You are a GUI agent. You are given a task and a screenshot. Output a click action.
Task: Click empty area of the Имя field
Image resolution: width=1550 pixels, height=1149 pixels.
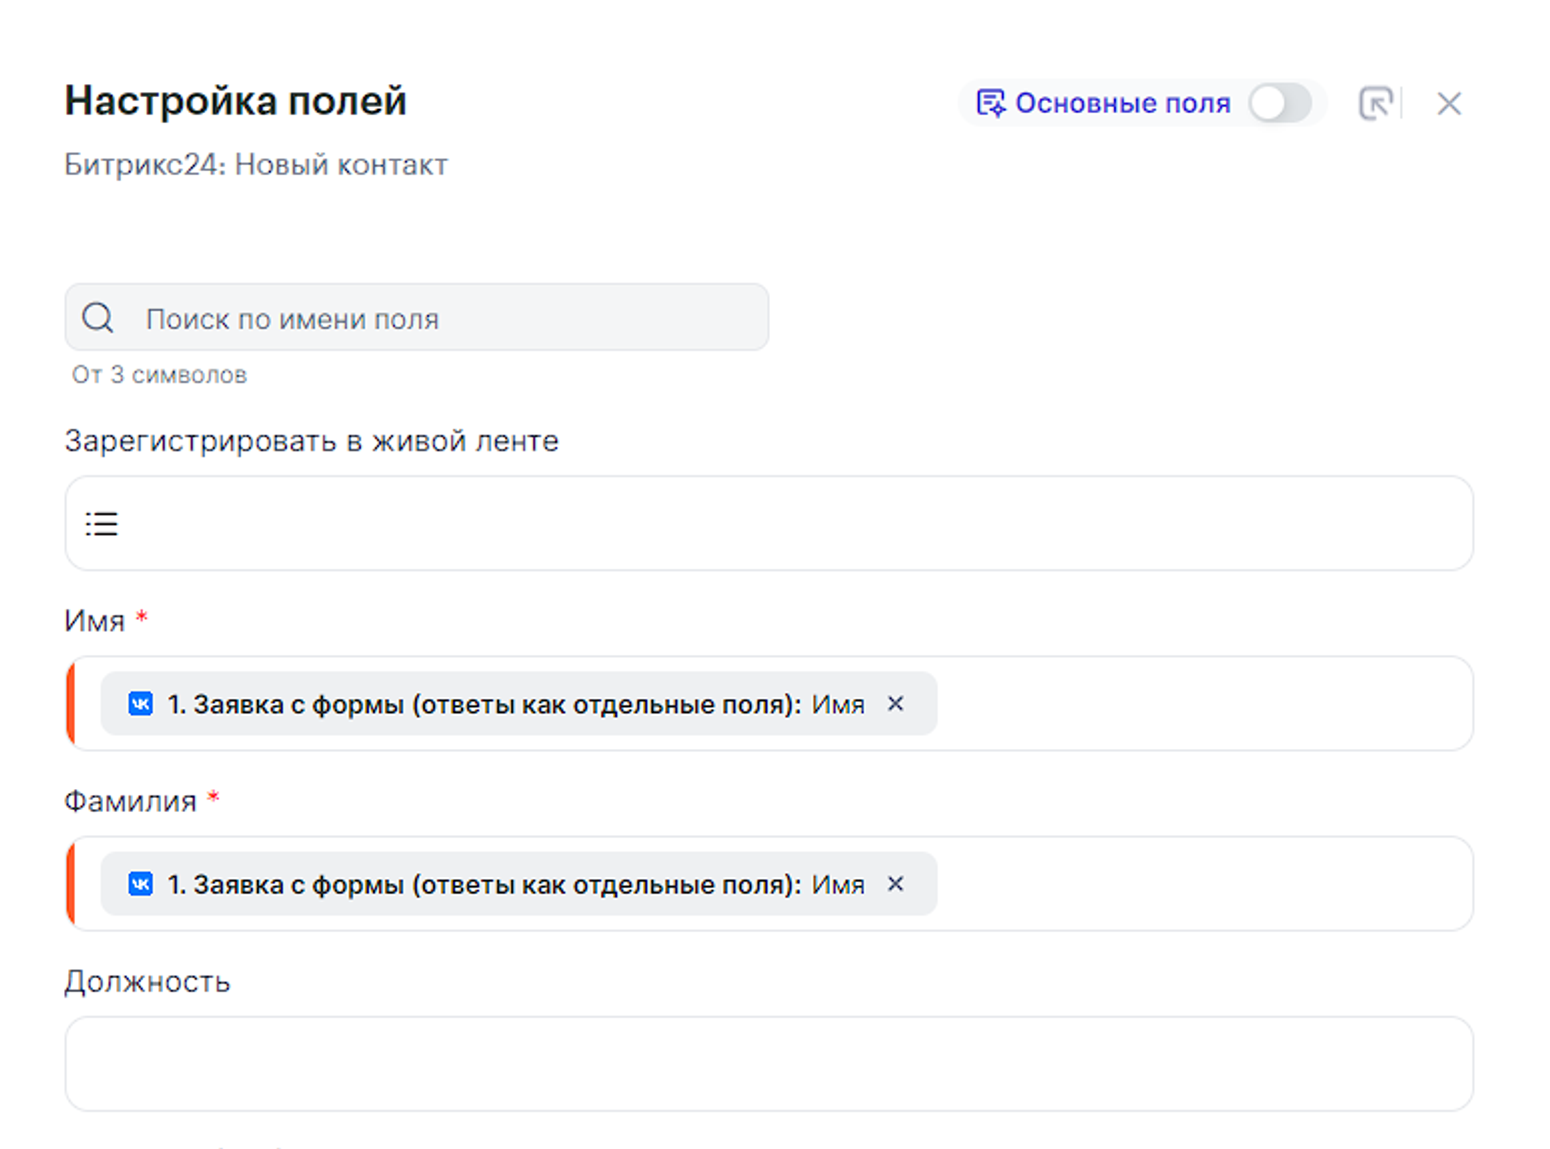[1200, 704]
